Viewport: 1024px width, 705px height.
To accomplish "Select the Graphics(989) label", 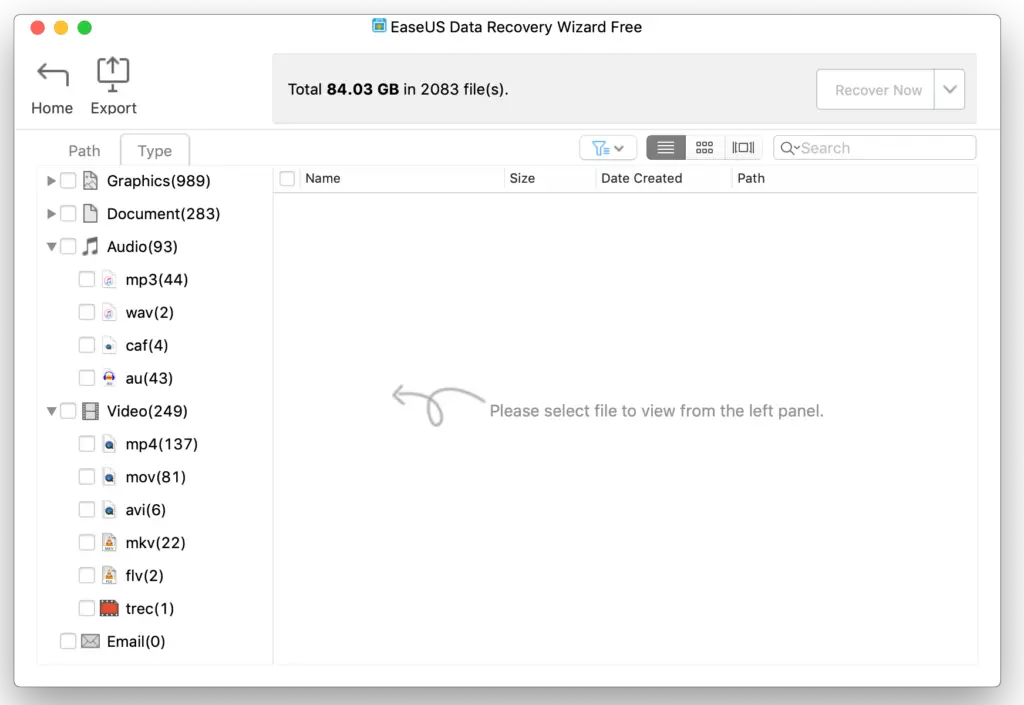I will [159, 181].
